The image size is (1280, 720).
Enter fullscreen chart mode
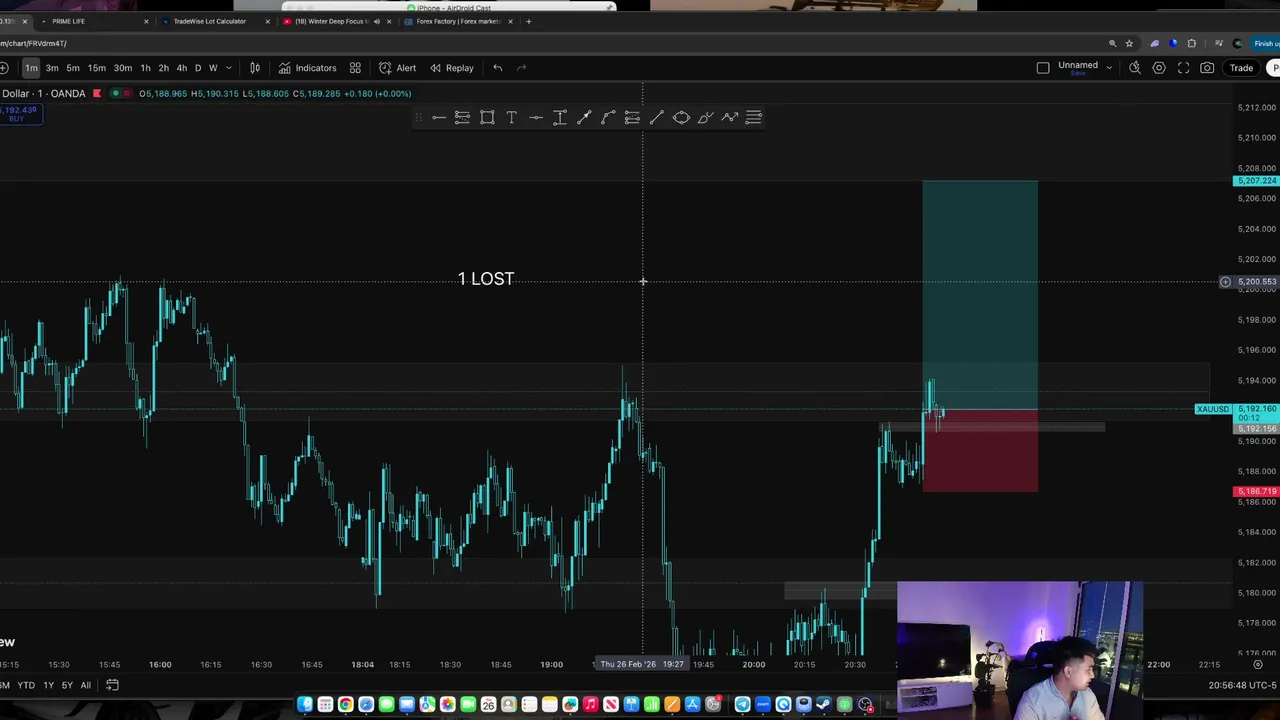pos(1183,68)
